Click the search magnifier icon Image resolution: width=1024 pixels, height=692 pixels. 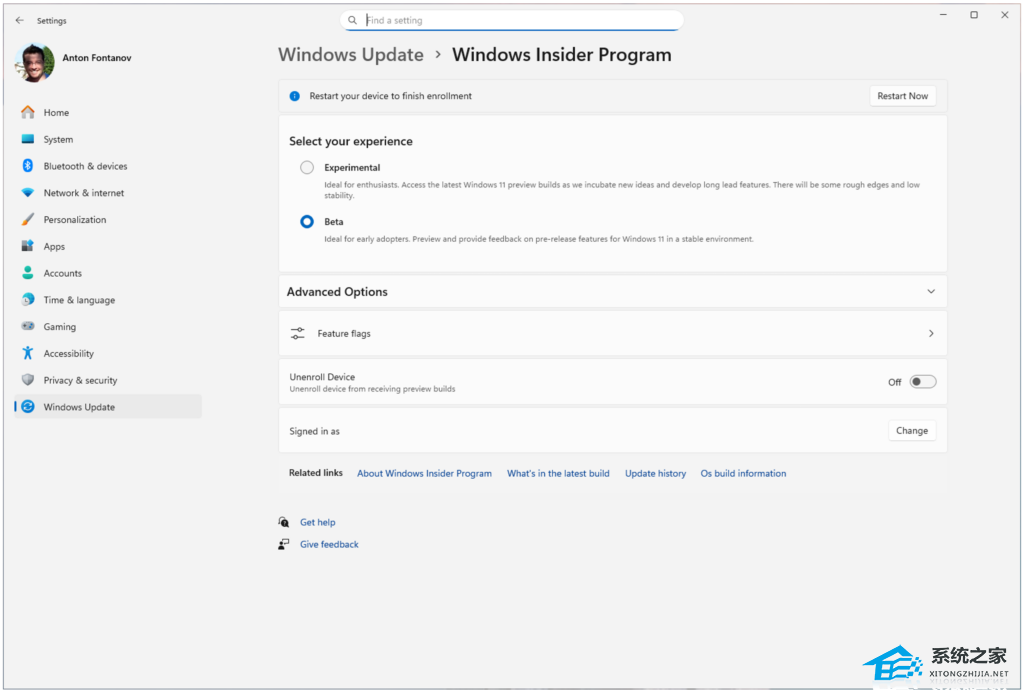(352, 20)
